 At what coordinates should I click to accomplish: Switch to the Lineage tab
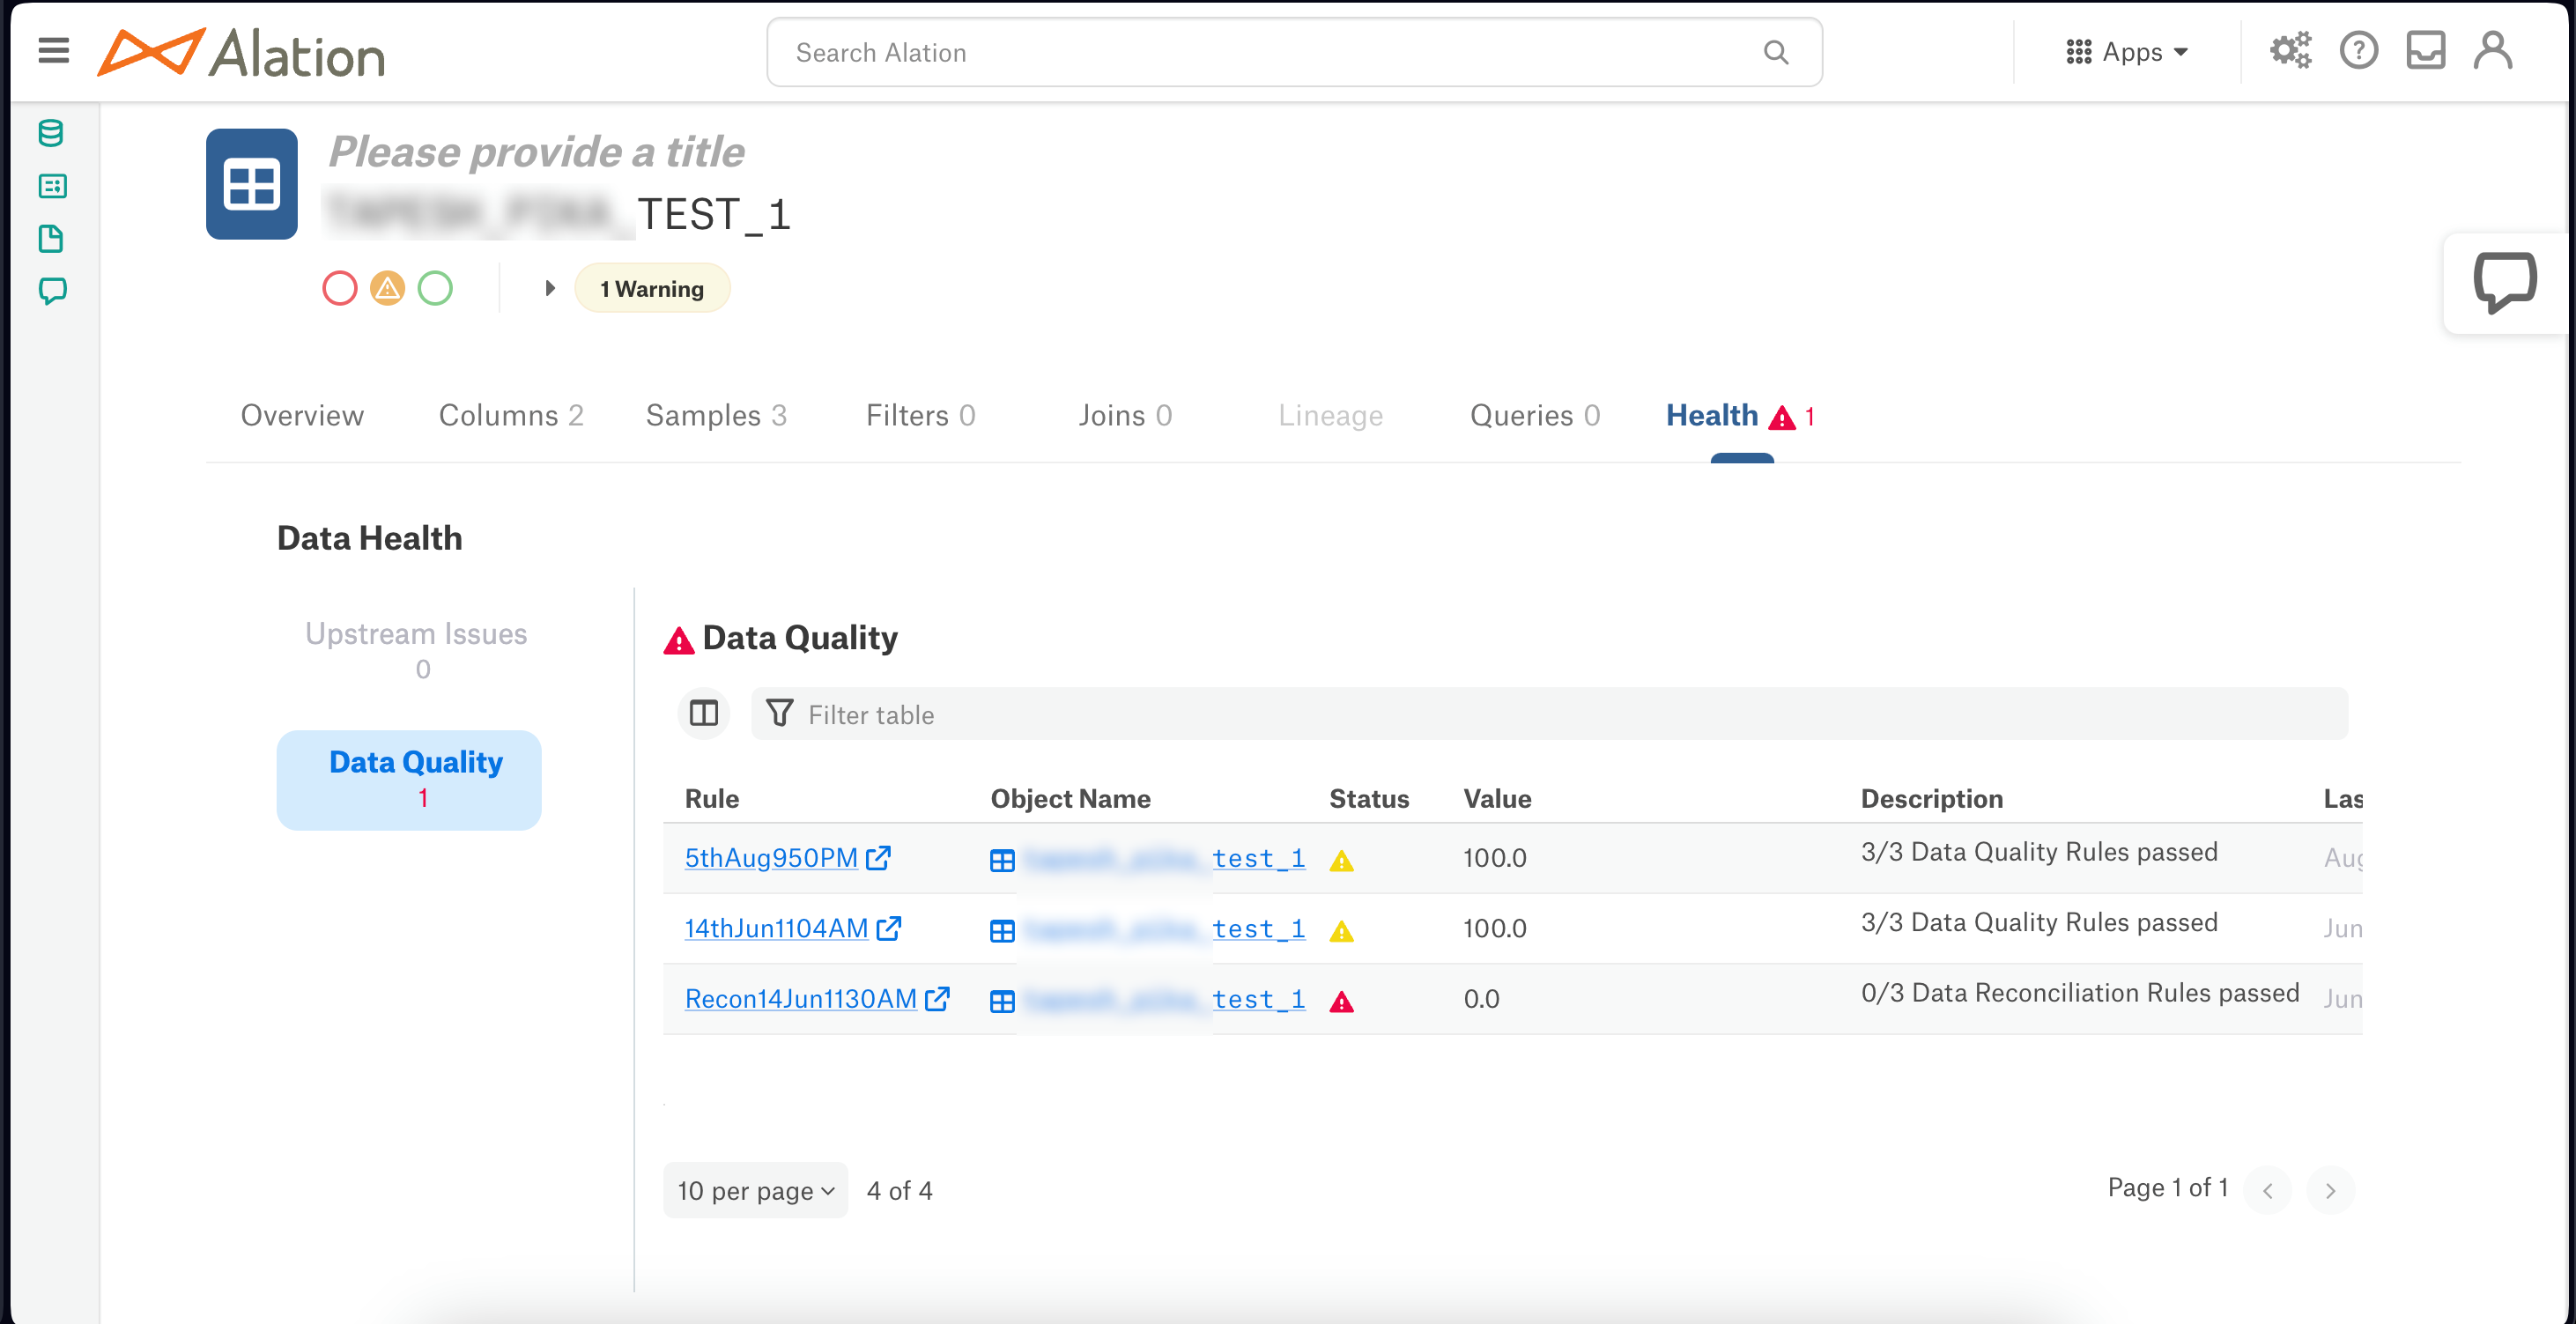pos(1330,415)
